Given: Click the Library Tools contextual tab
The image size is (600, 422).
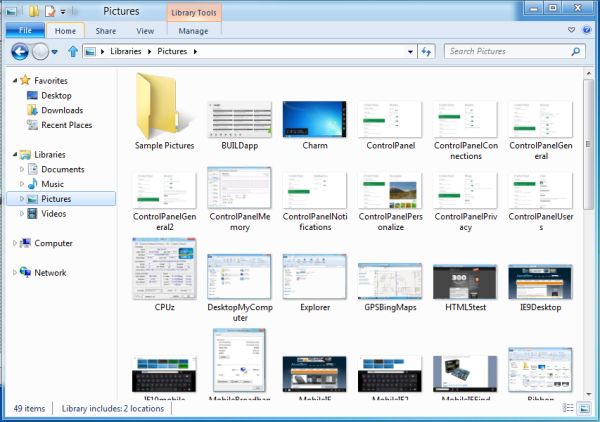Looking at the screenshot, I should [194, 12].
